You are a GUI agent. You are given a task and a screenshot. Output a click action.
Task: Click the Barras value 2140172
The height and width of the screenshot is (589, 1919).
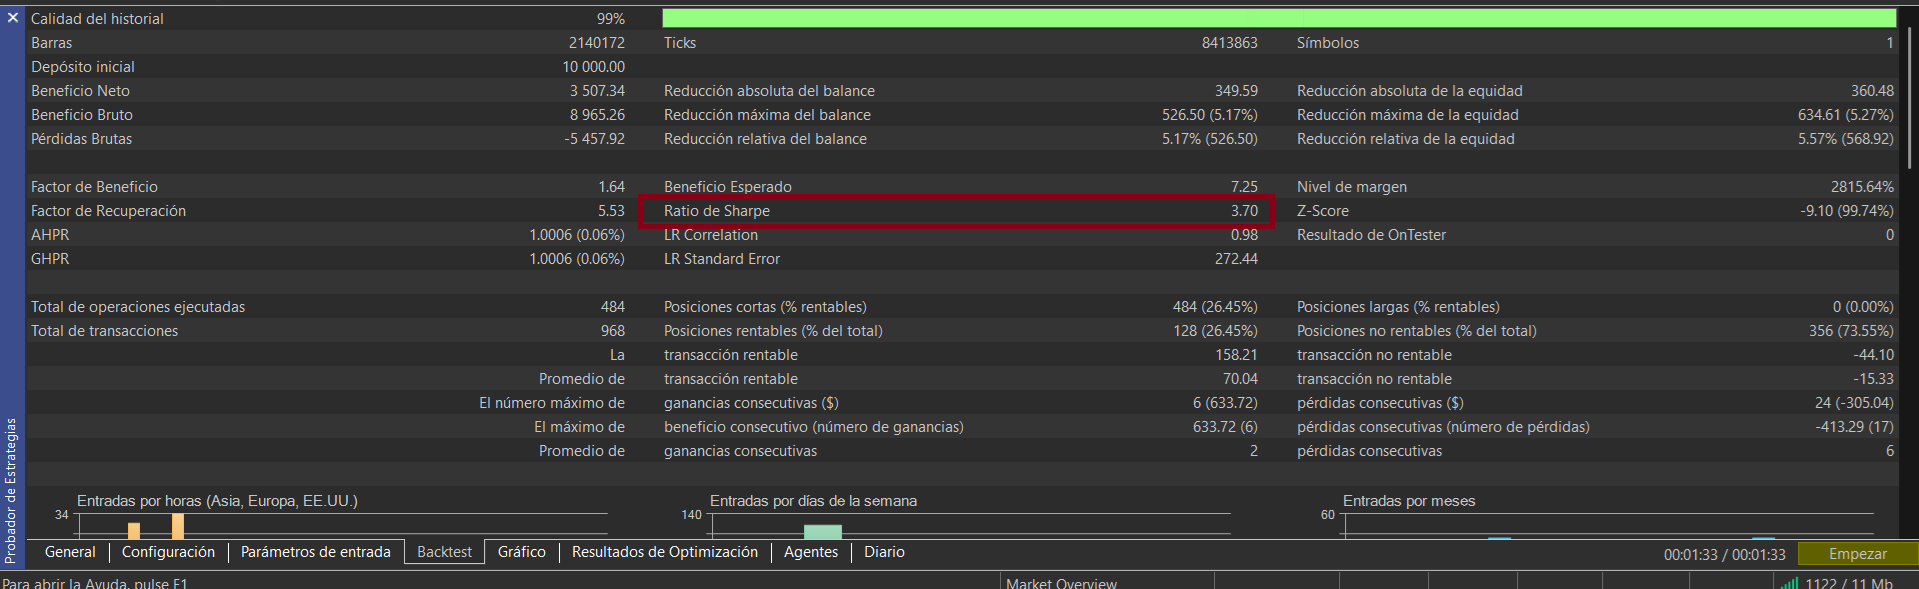coord(597,43)
